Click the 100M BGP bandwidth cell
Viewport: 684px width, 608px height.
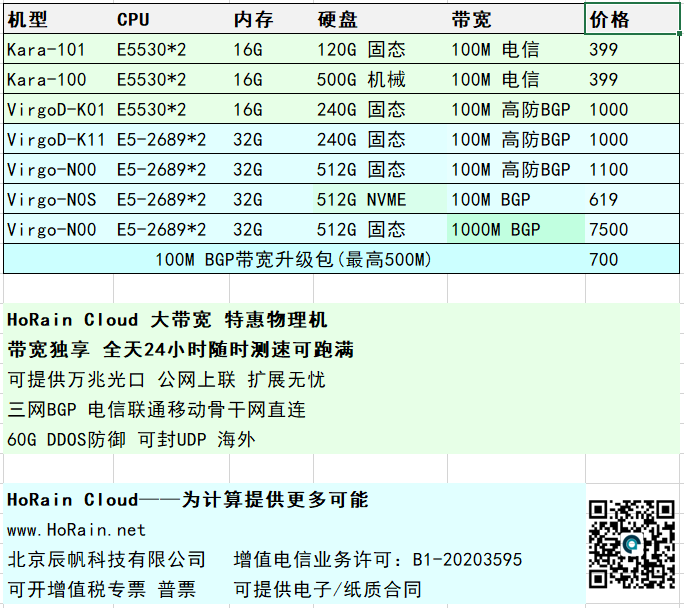[x=516, y=200]
